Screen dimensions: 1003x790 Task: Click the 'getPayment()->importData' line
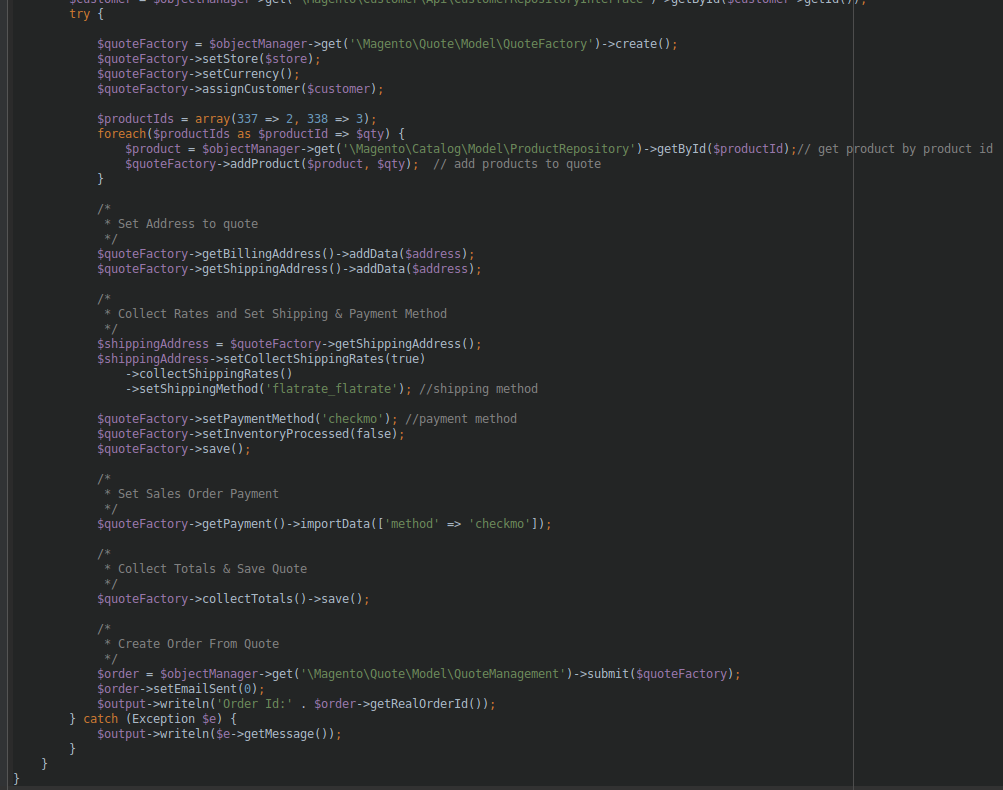324,524
